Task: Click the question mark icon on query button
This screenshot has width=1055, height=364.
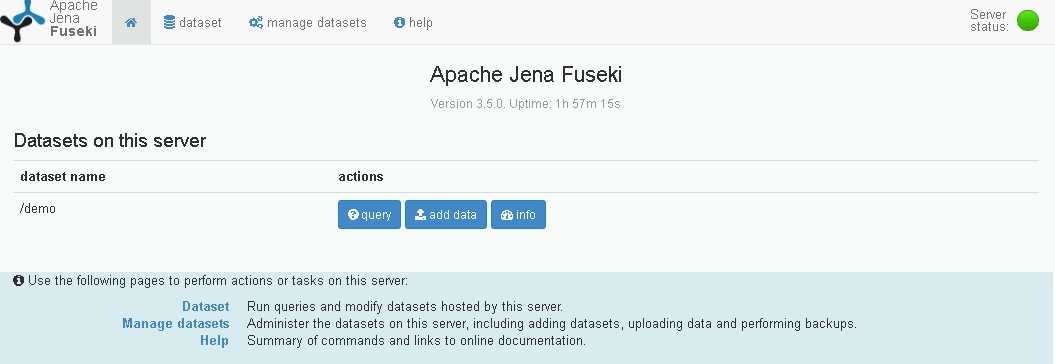Action: (x=353, y=215)
